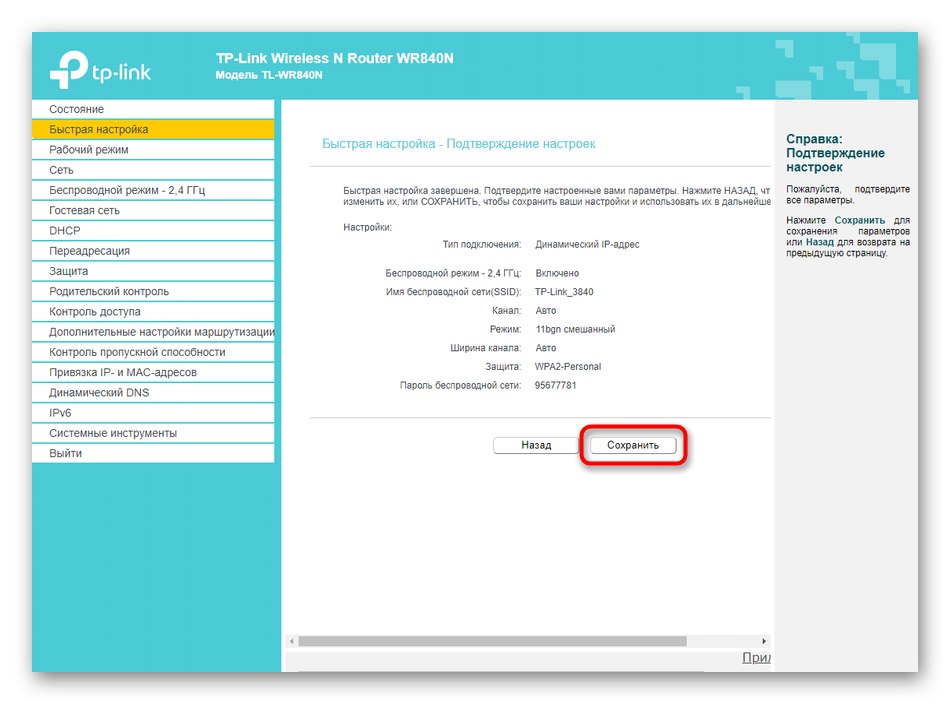Open the Состояние menu item

pyautogui.click(x=150, y=109)
